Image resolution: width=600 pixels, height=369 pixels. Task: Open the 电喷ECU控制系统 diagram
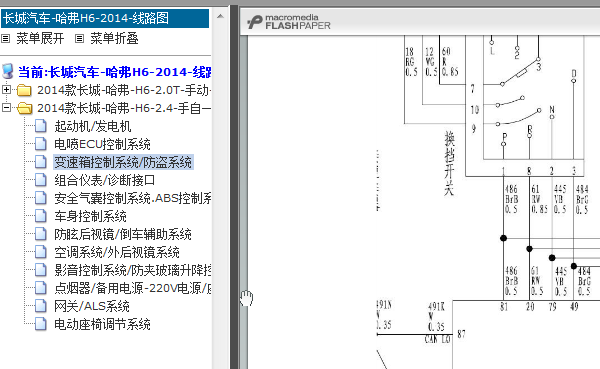pos(102,144)
